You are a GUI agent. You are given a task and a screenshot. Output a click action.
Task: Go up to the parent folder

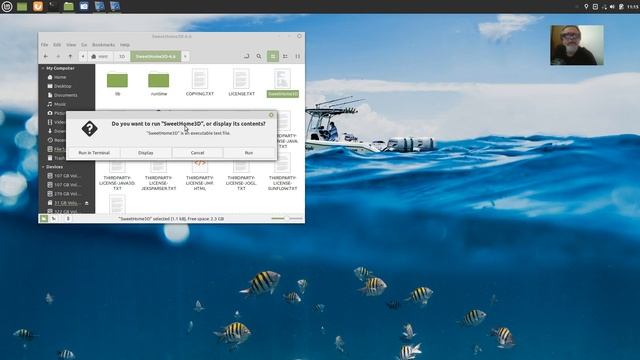pyautogui.click(x=70, y=56)
